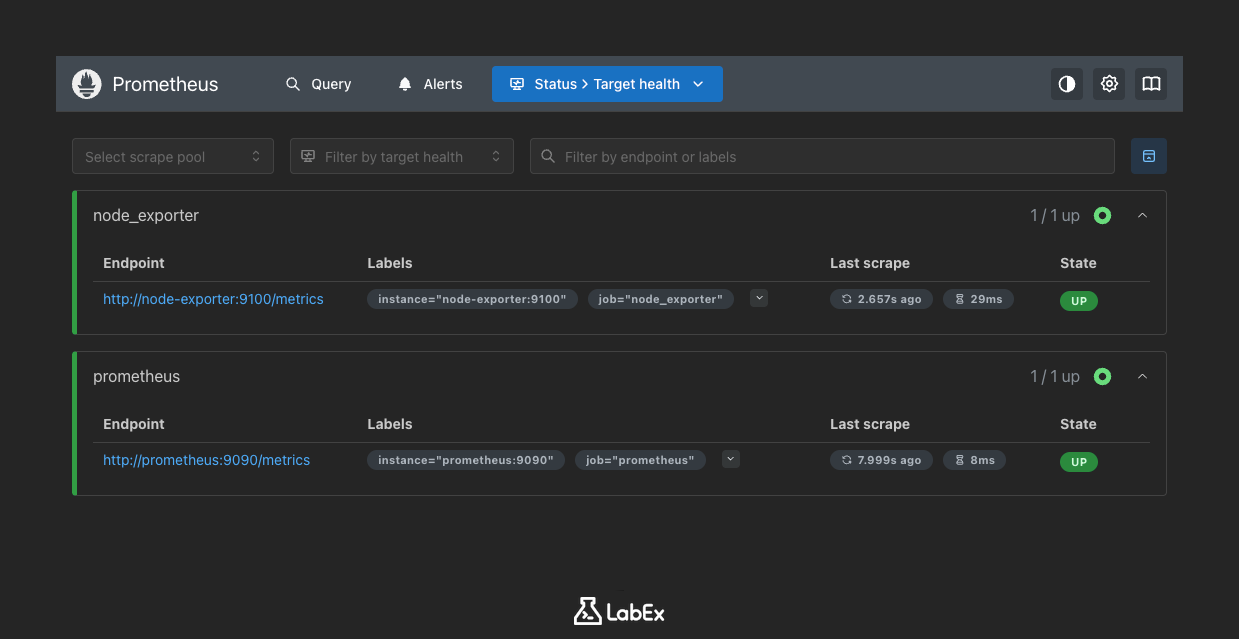Viewport: 1239px width, 639px height.
Task: Click the blue collapse-panels icon beside the search bar
Action: tap(1148, 156)
